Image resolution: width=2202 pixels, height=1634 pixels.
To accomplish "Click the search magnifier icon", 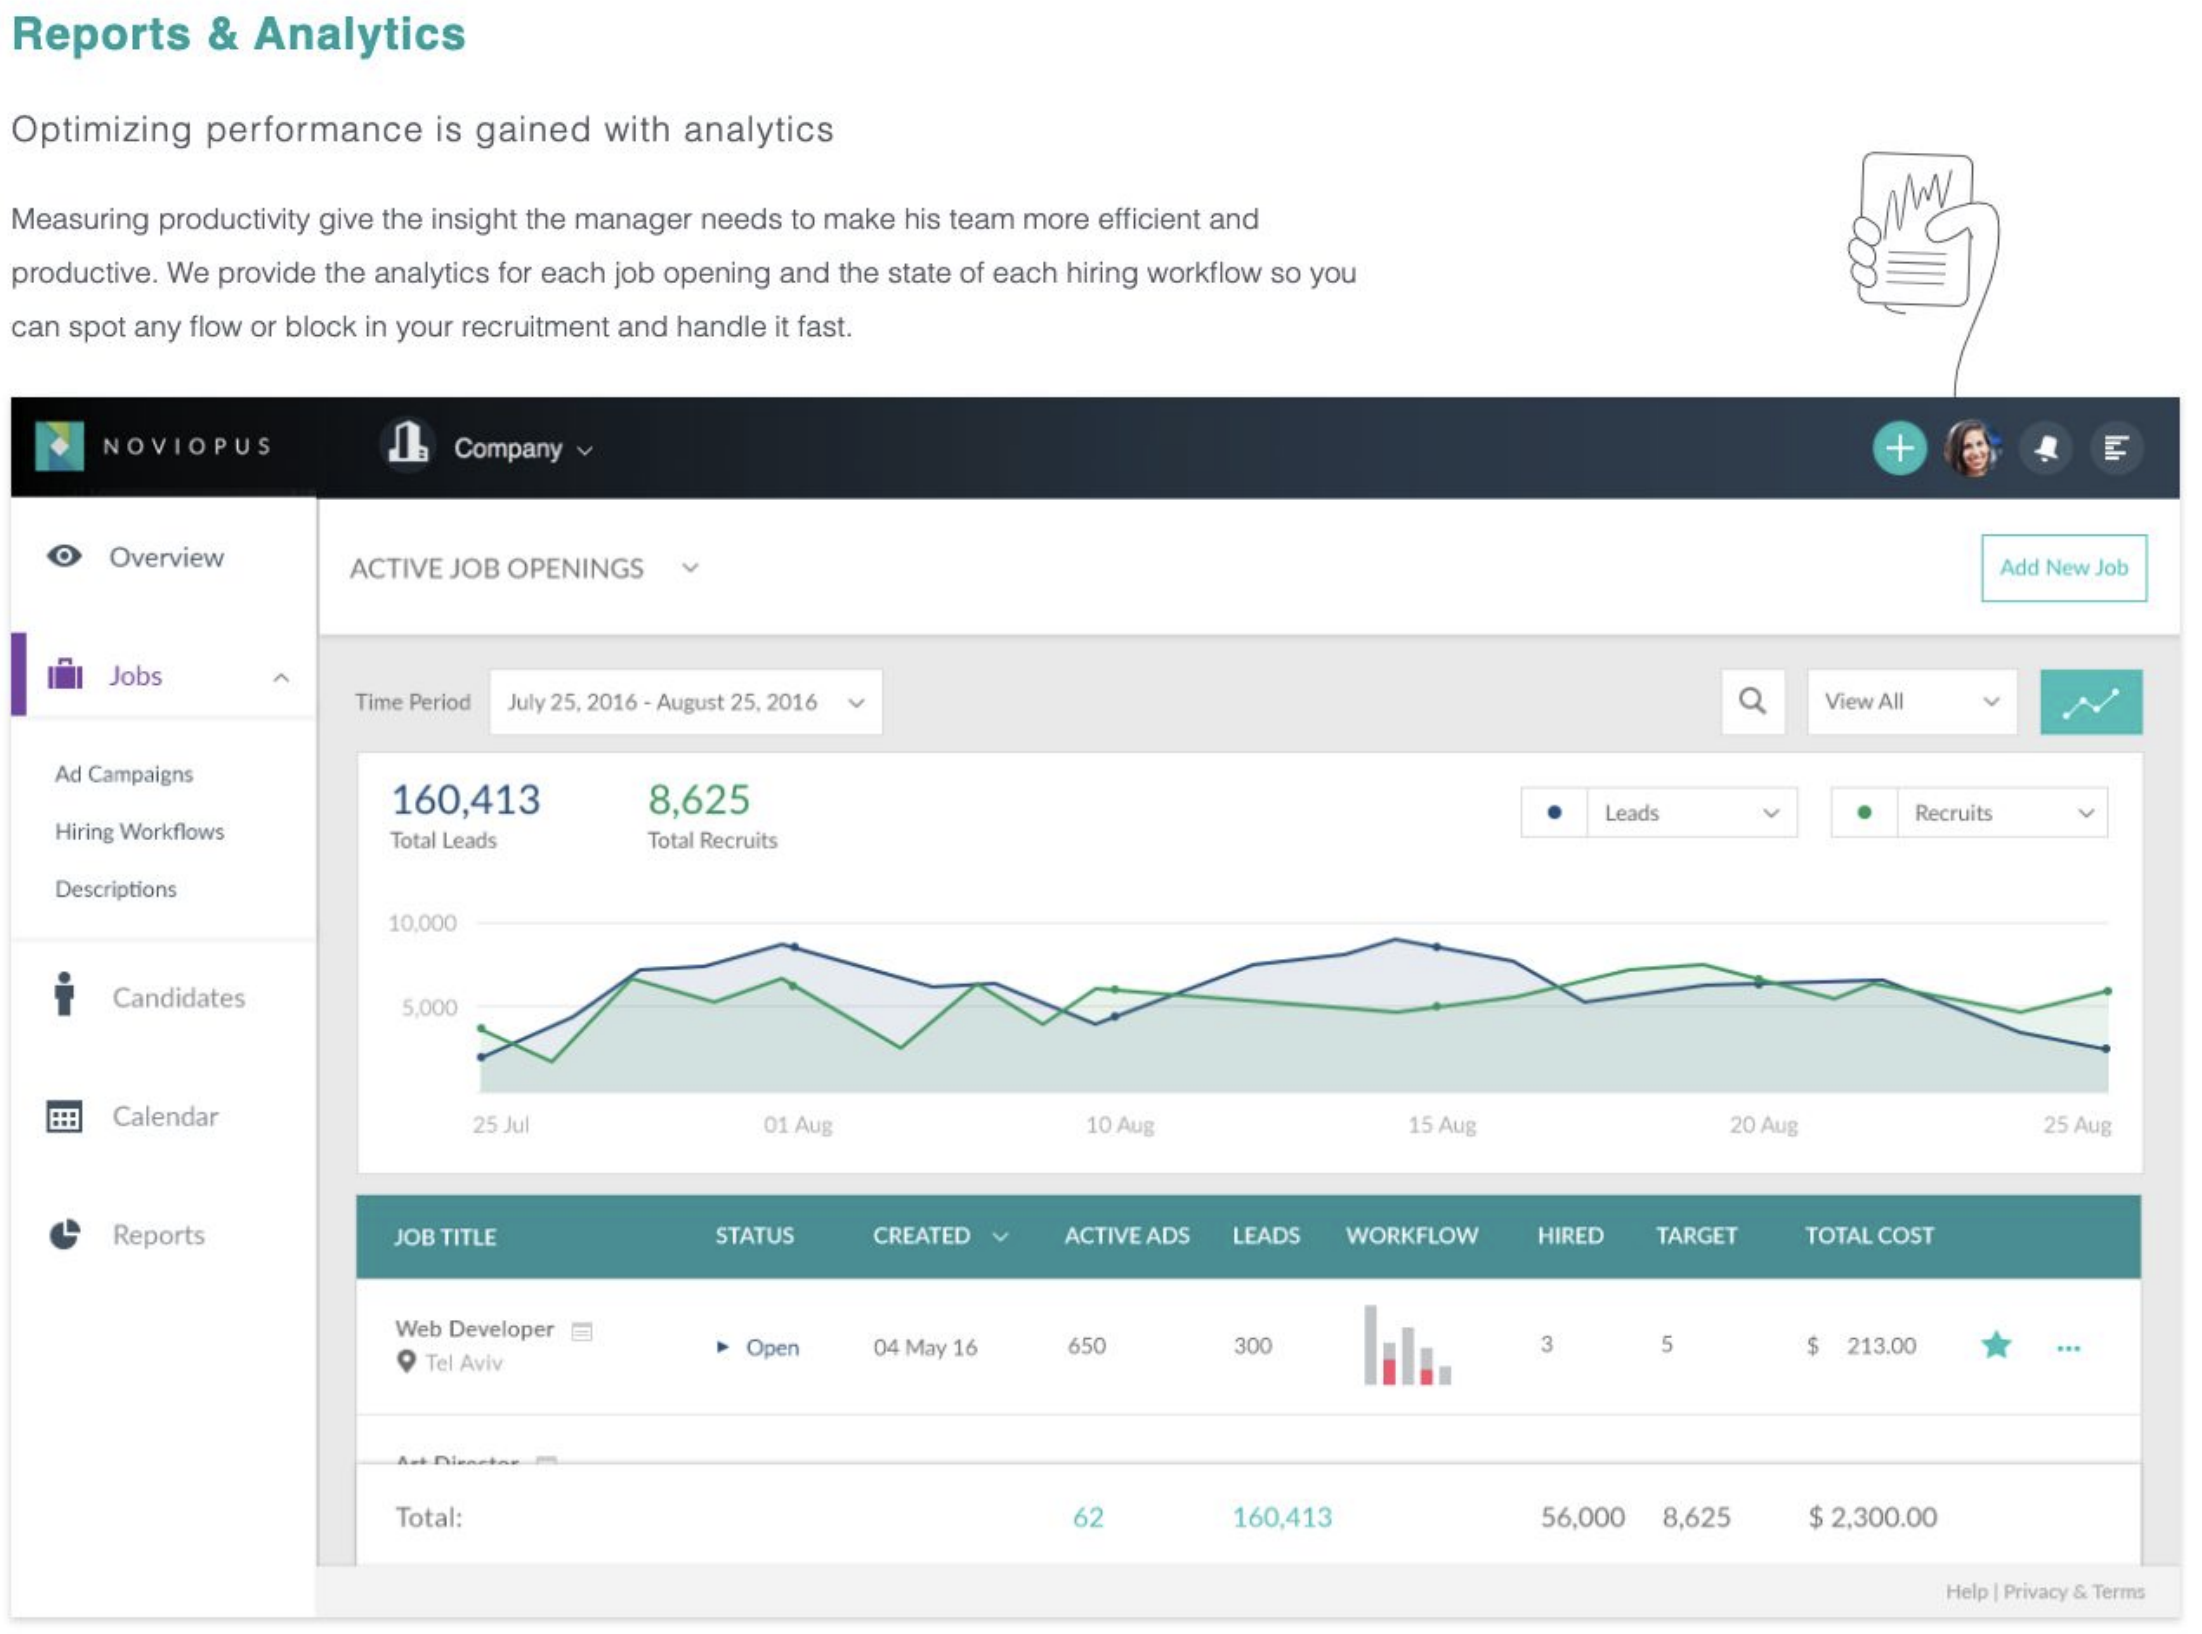I will [x=1752, y=701].
